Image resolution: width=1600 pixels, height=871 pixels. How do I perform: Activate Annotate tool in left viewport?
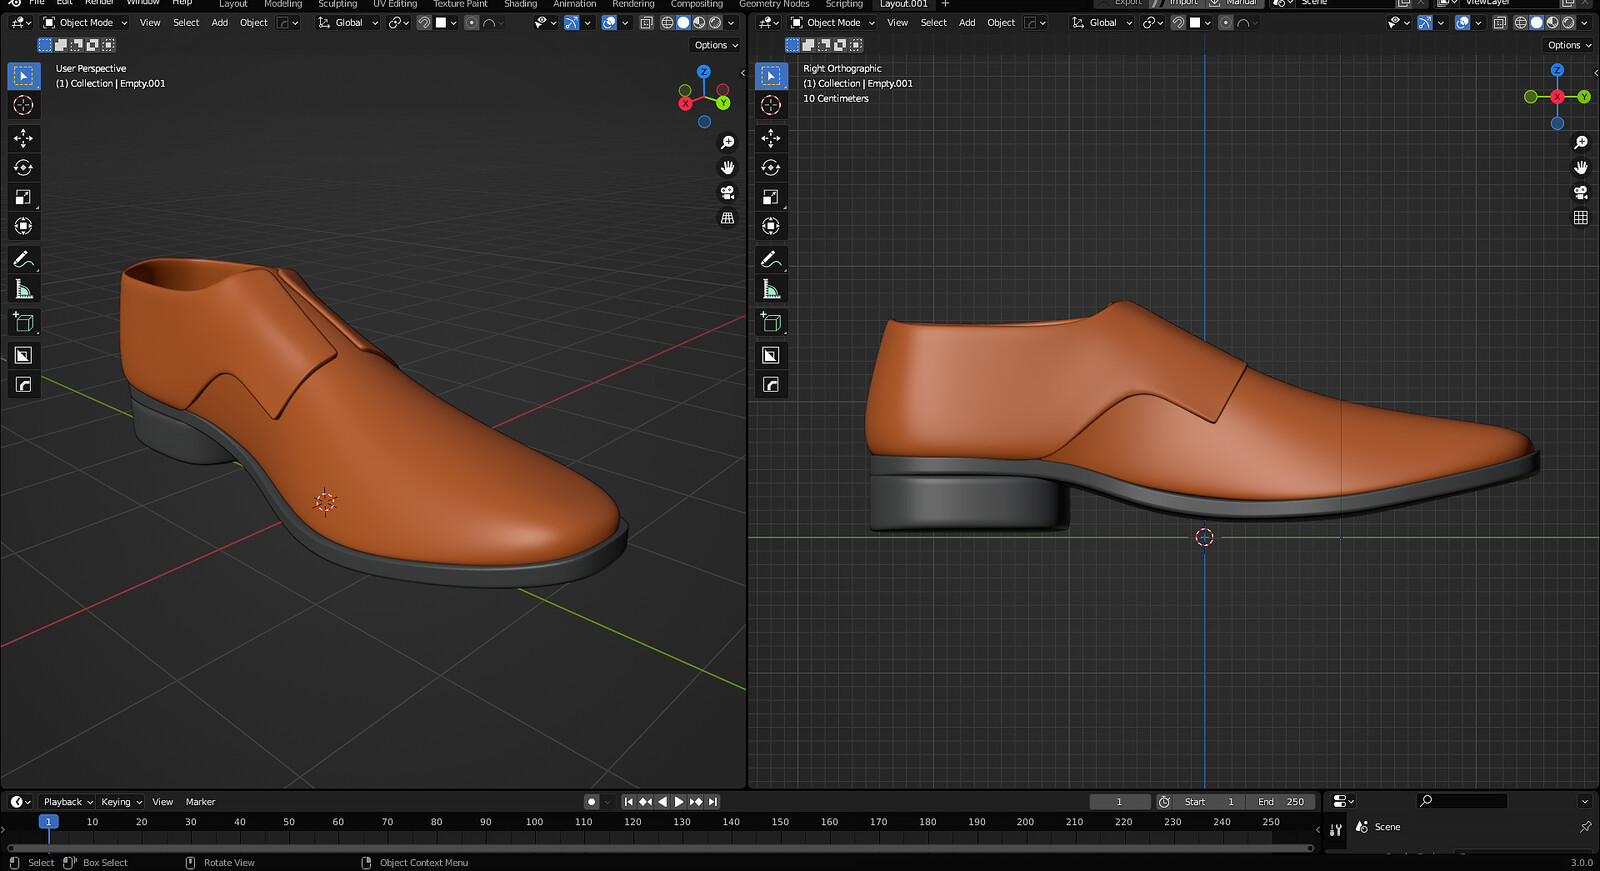[x=24, y=260]
